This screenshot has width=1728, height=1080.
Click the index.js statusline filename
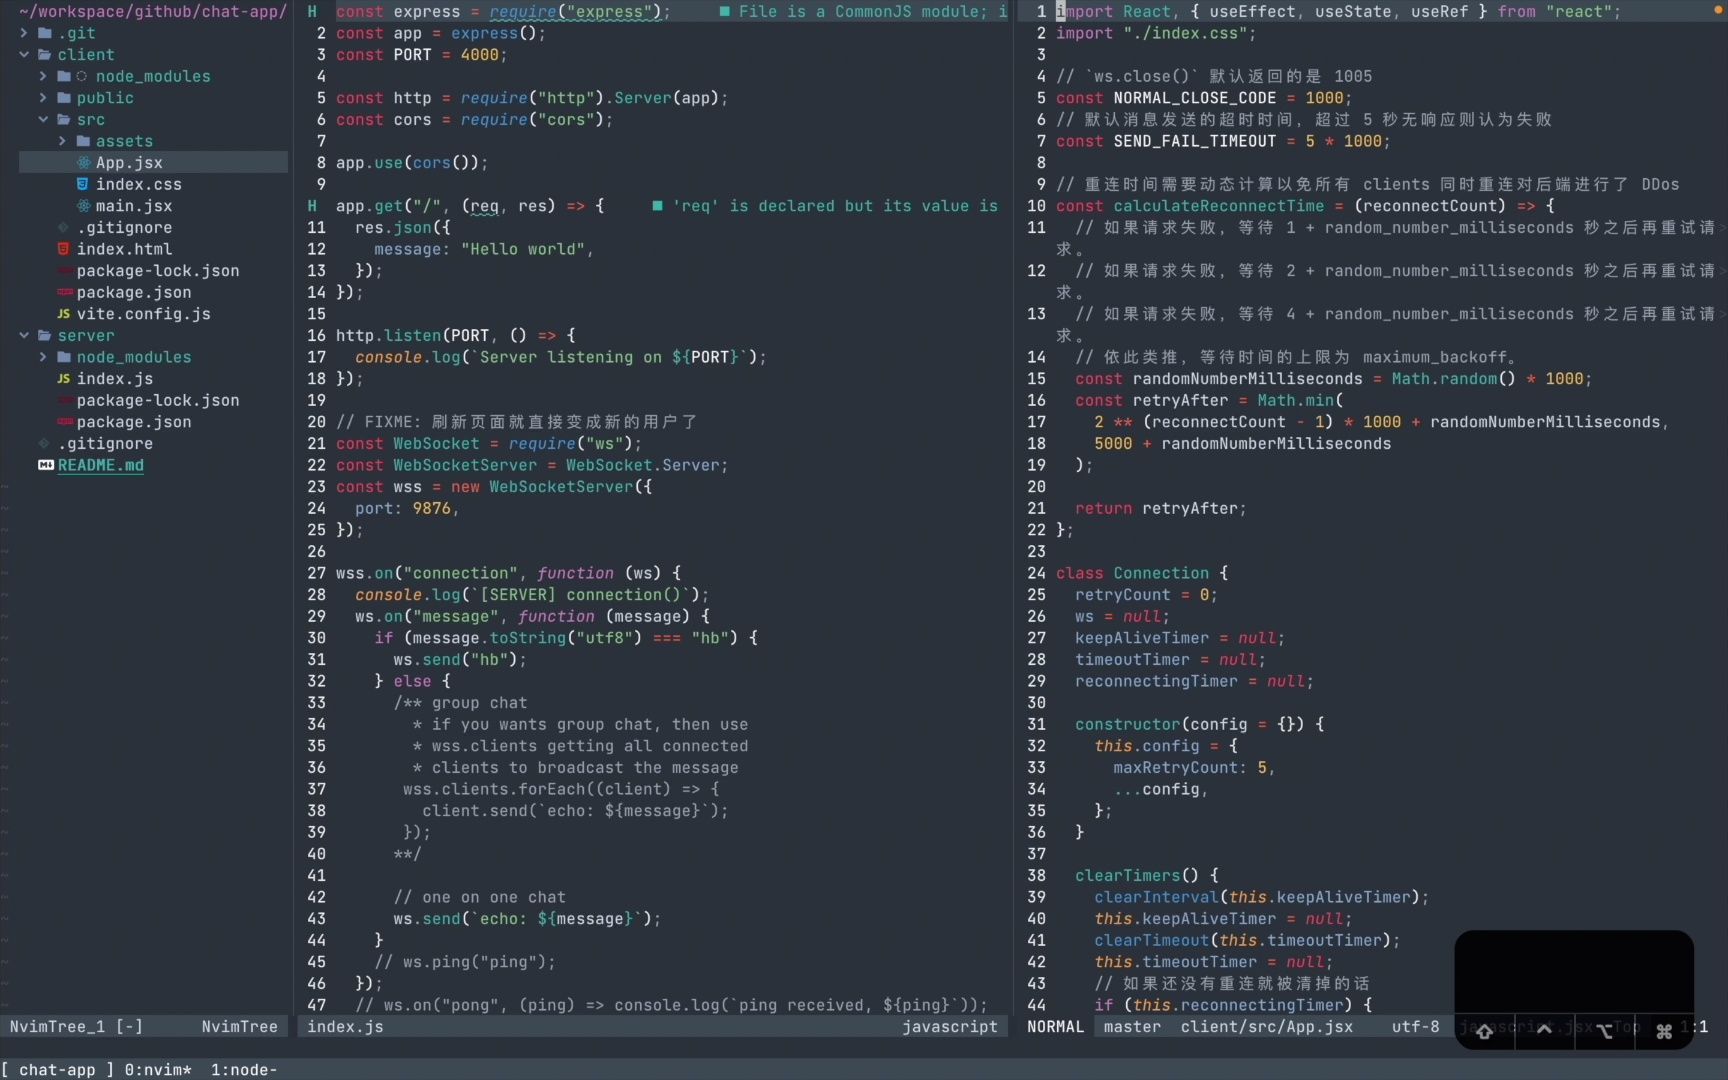345,1027
